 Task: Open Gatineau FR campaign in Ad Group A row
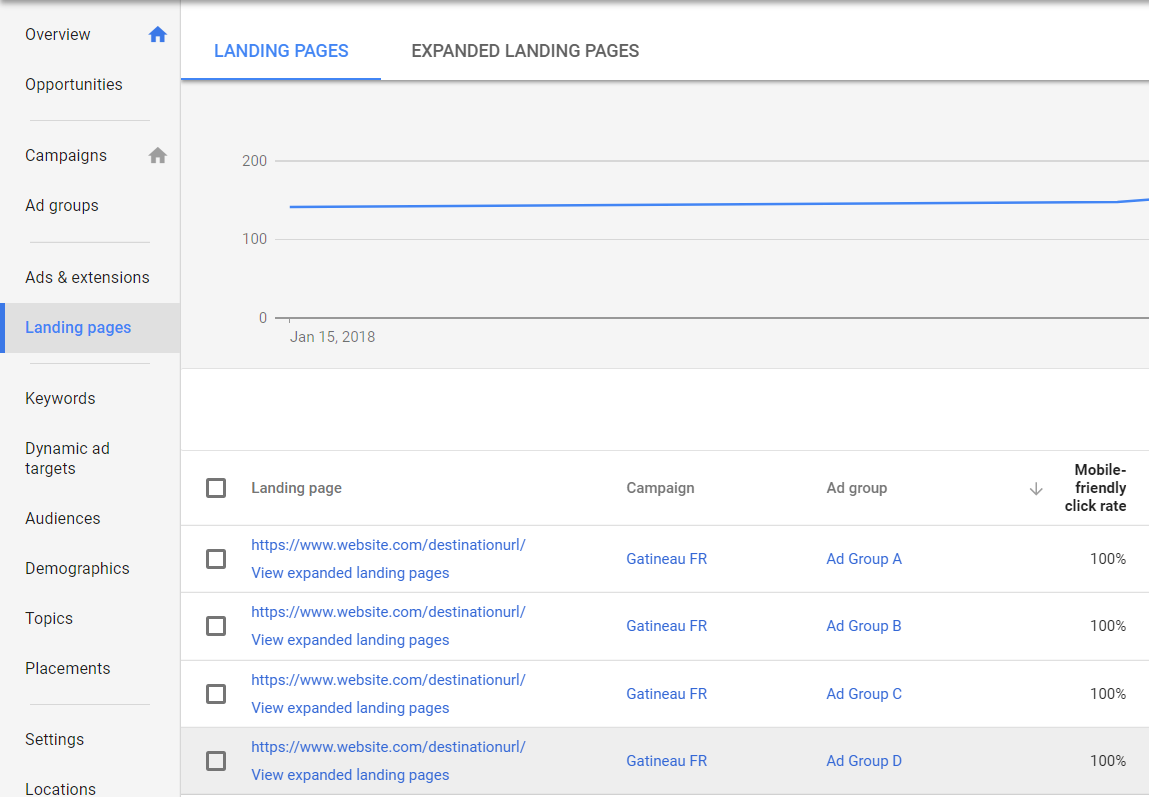pyautogui.click(x=667, y=559)
